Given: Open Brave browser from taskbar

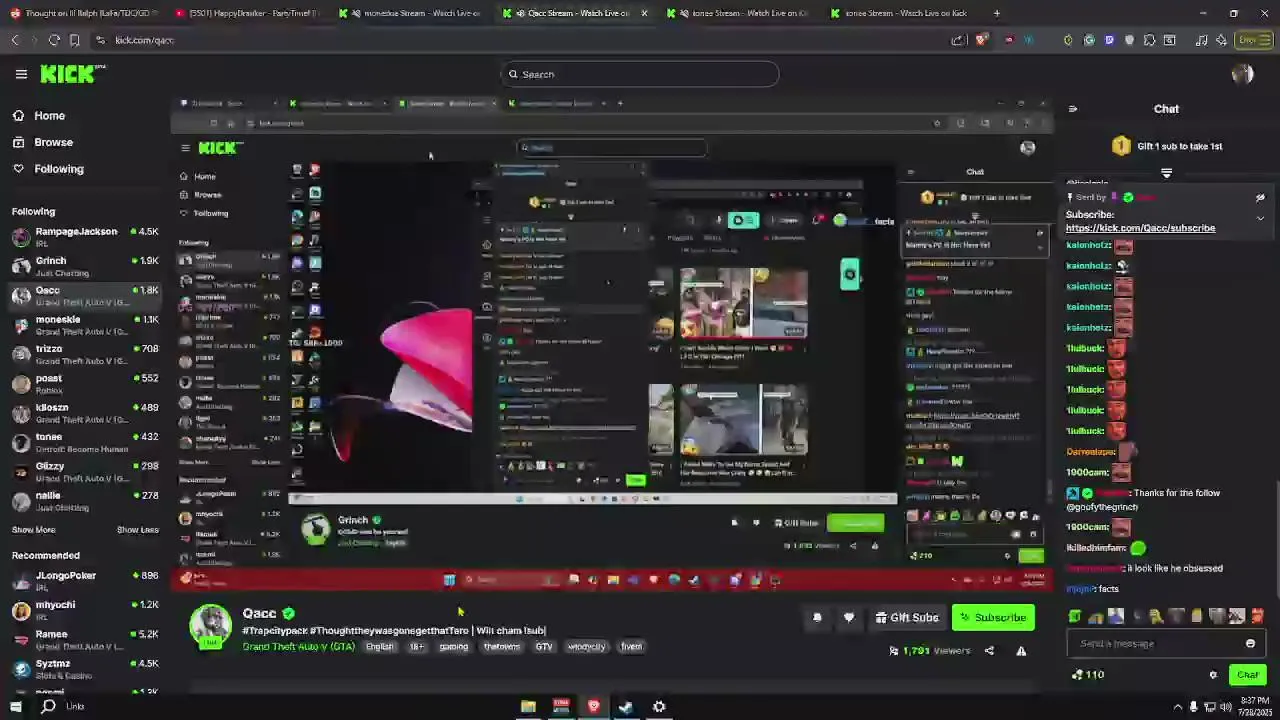Looking at the screenshot, I should 593,707.
